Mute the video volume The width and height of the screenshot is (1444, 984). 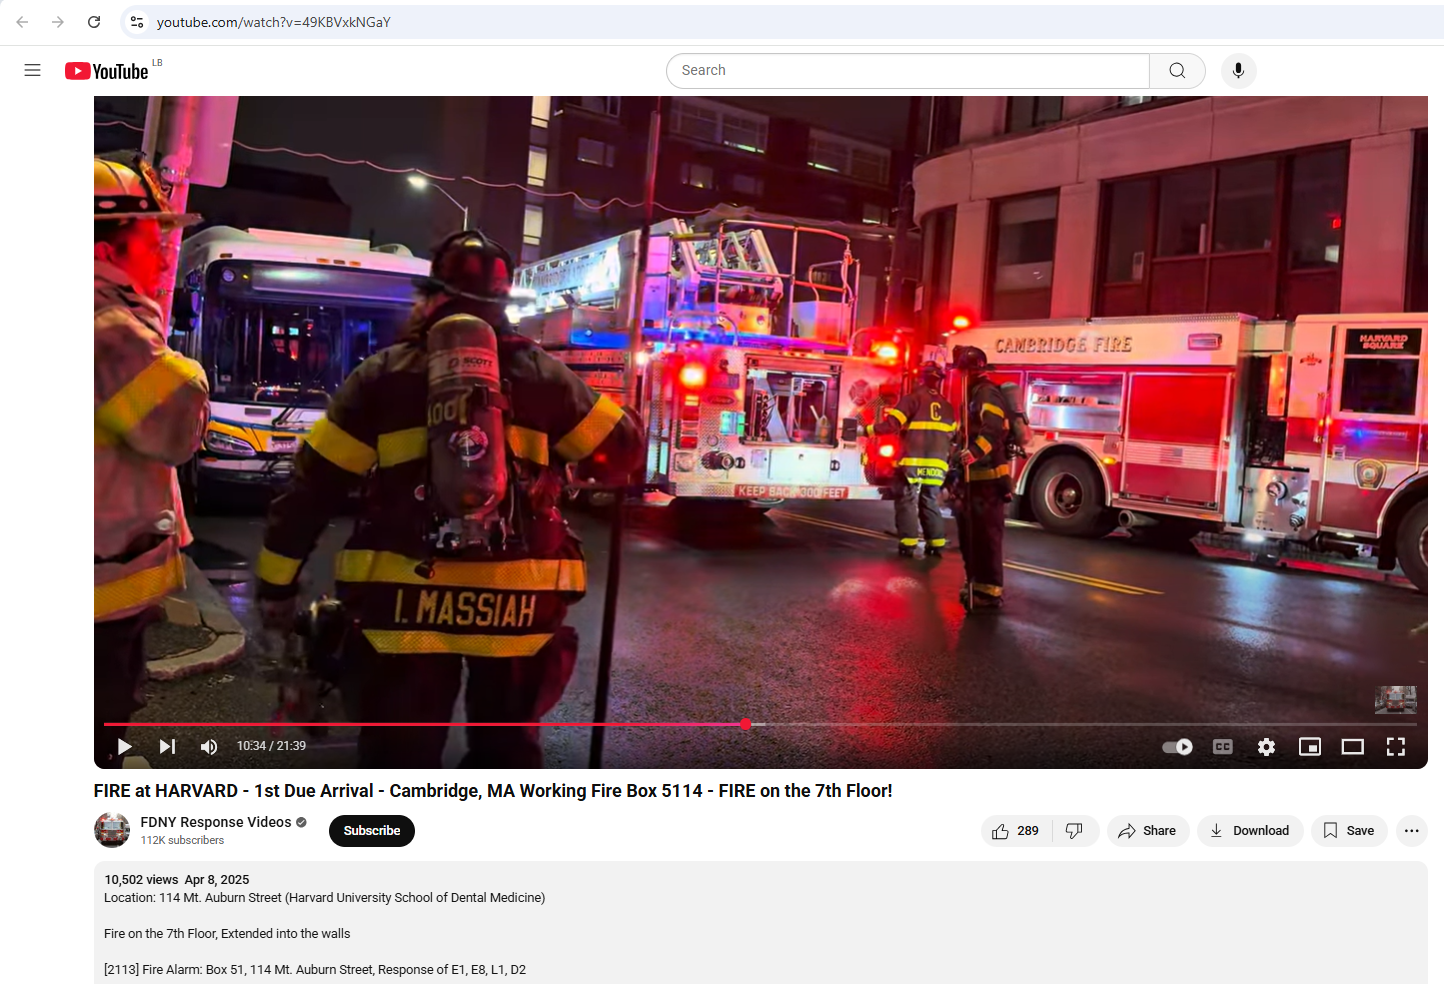(x=209, y=747)
